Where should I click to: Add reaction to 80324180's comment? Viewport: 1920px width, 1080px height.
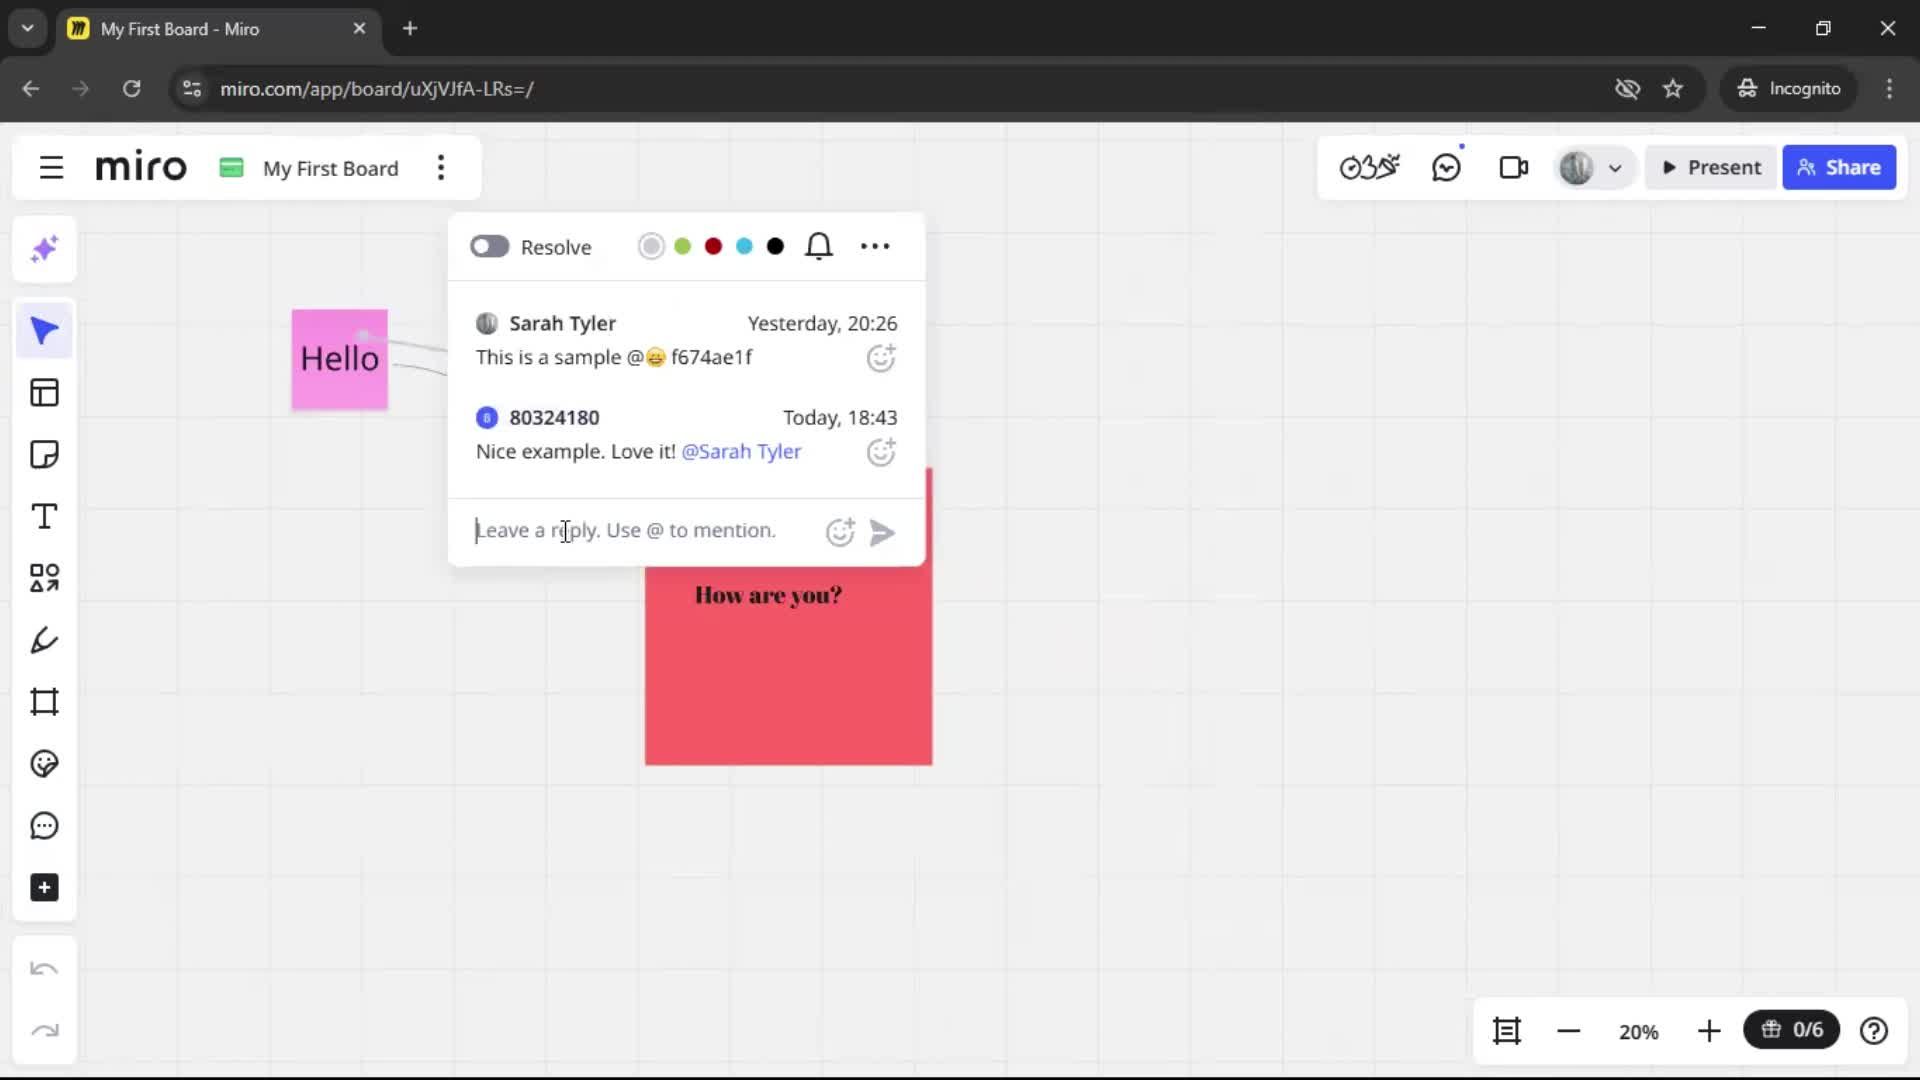pos(881,452)
